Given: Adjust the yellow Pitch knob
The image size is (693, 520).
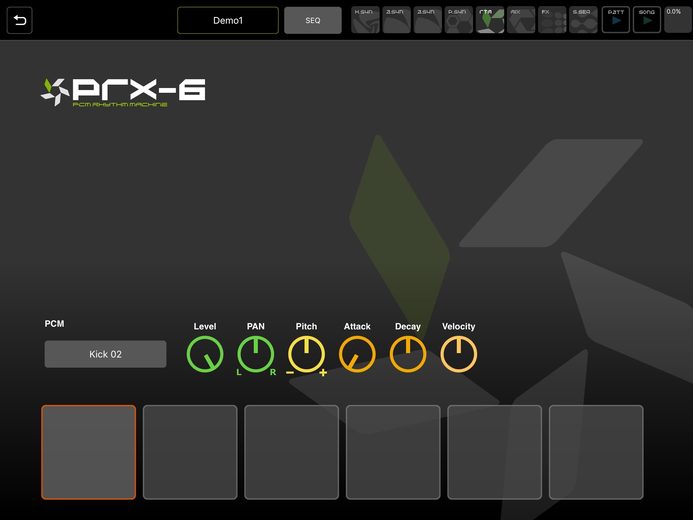Looking at the screenshot, I should point(306,354).
